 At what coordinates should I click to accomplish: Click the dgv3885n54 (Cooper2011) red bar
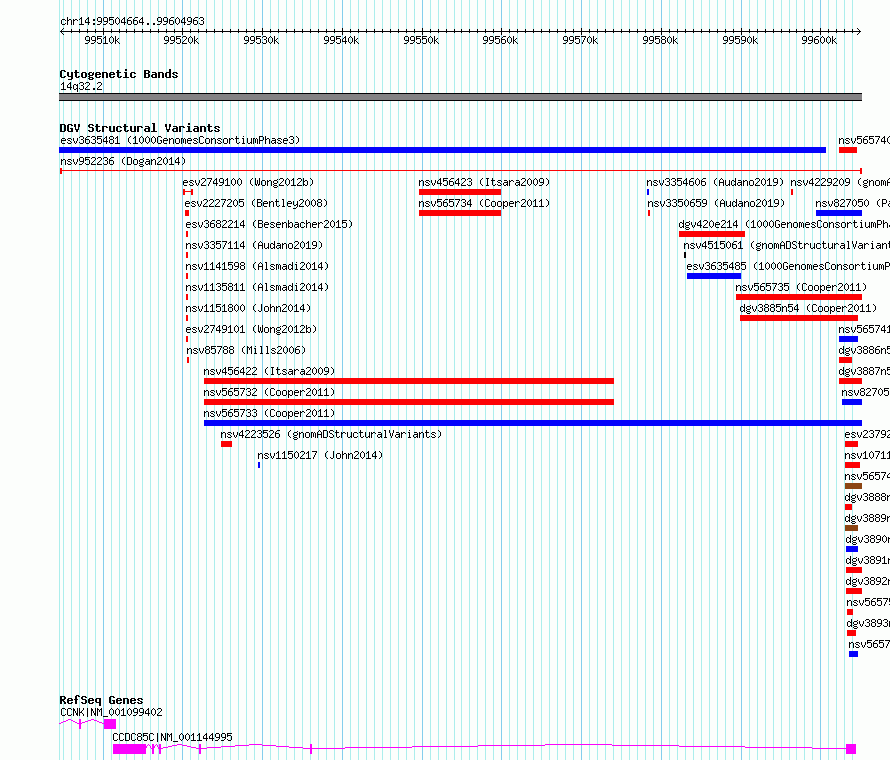799,318
